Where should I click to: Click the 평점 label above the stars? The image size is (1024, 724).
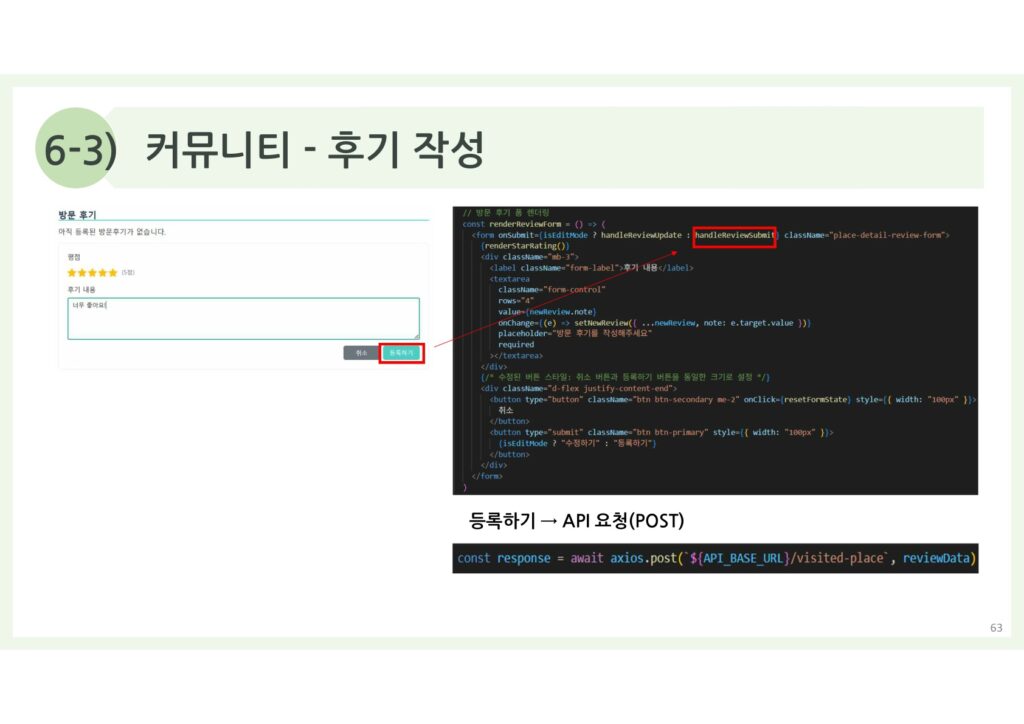coord(74,257)
